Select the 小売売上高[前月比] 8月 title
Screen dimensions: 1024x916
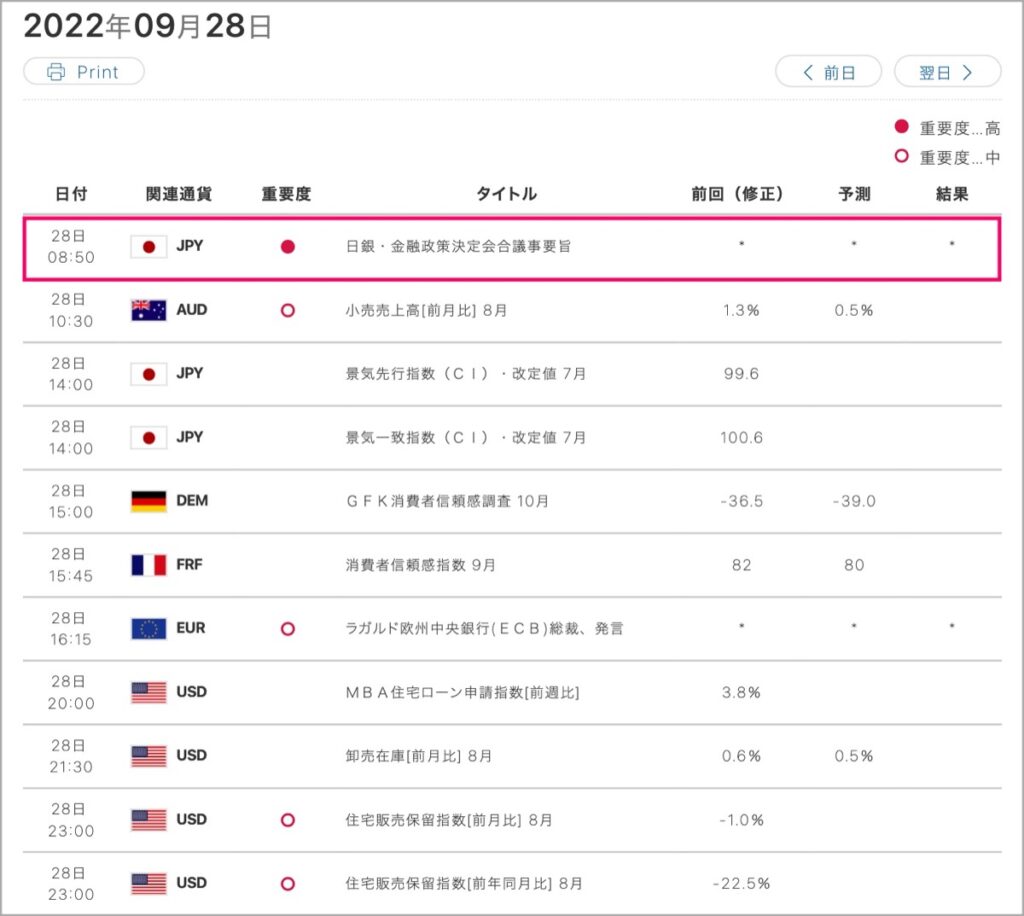[426, 310]
